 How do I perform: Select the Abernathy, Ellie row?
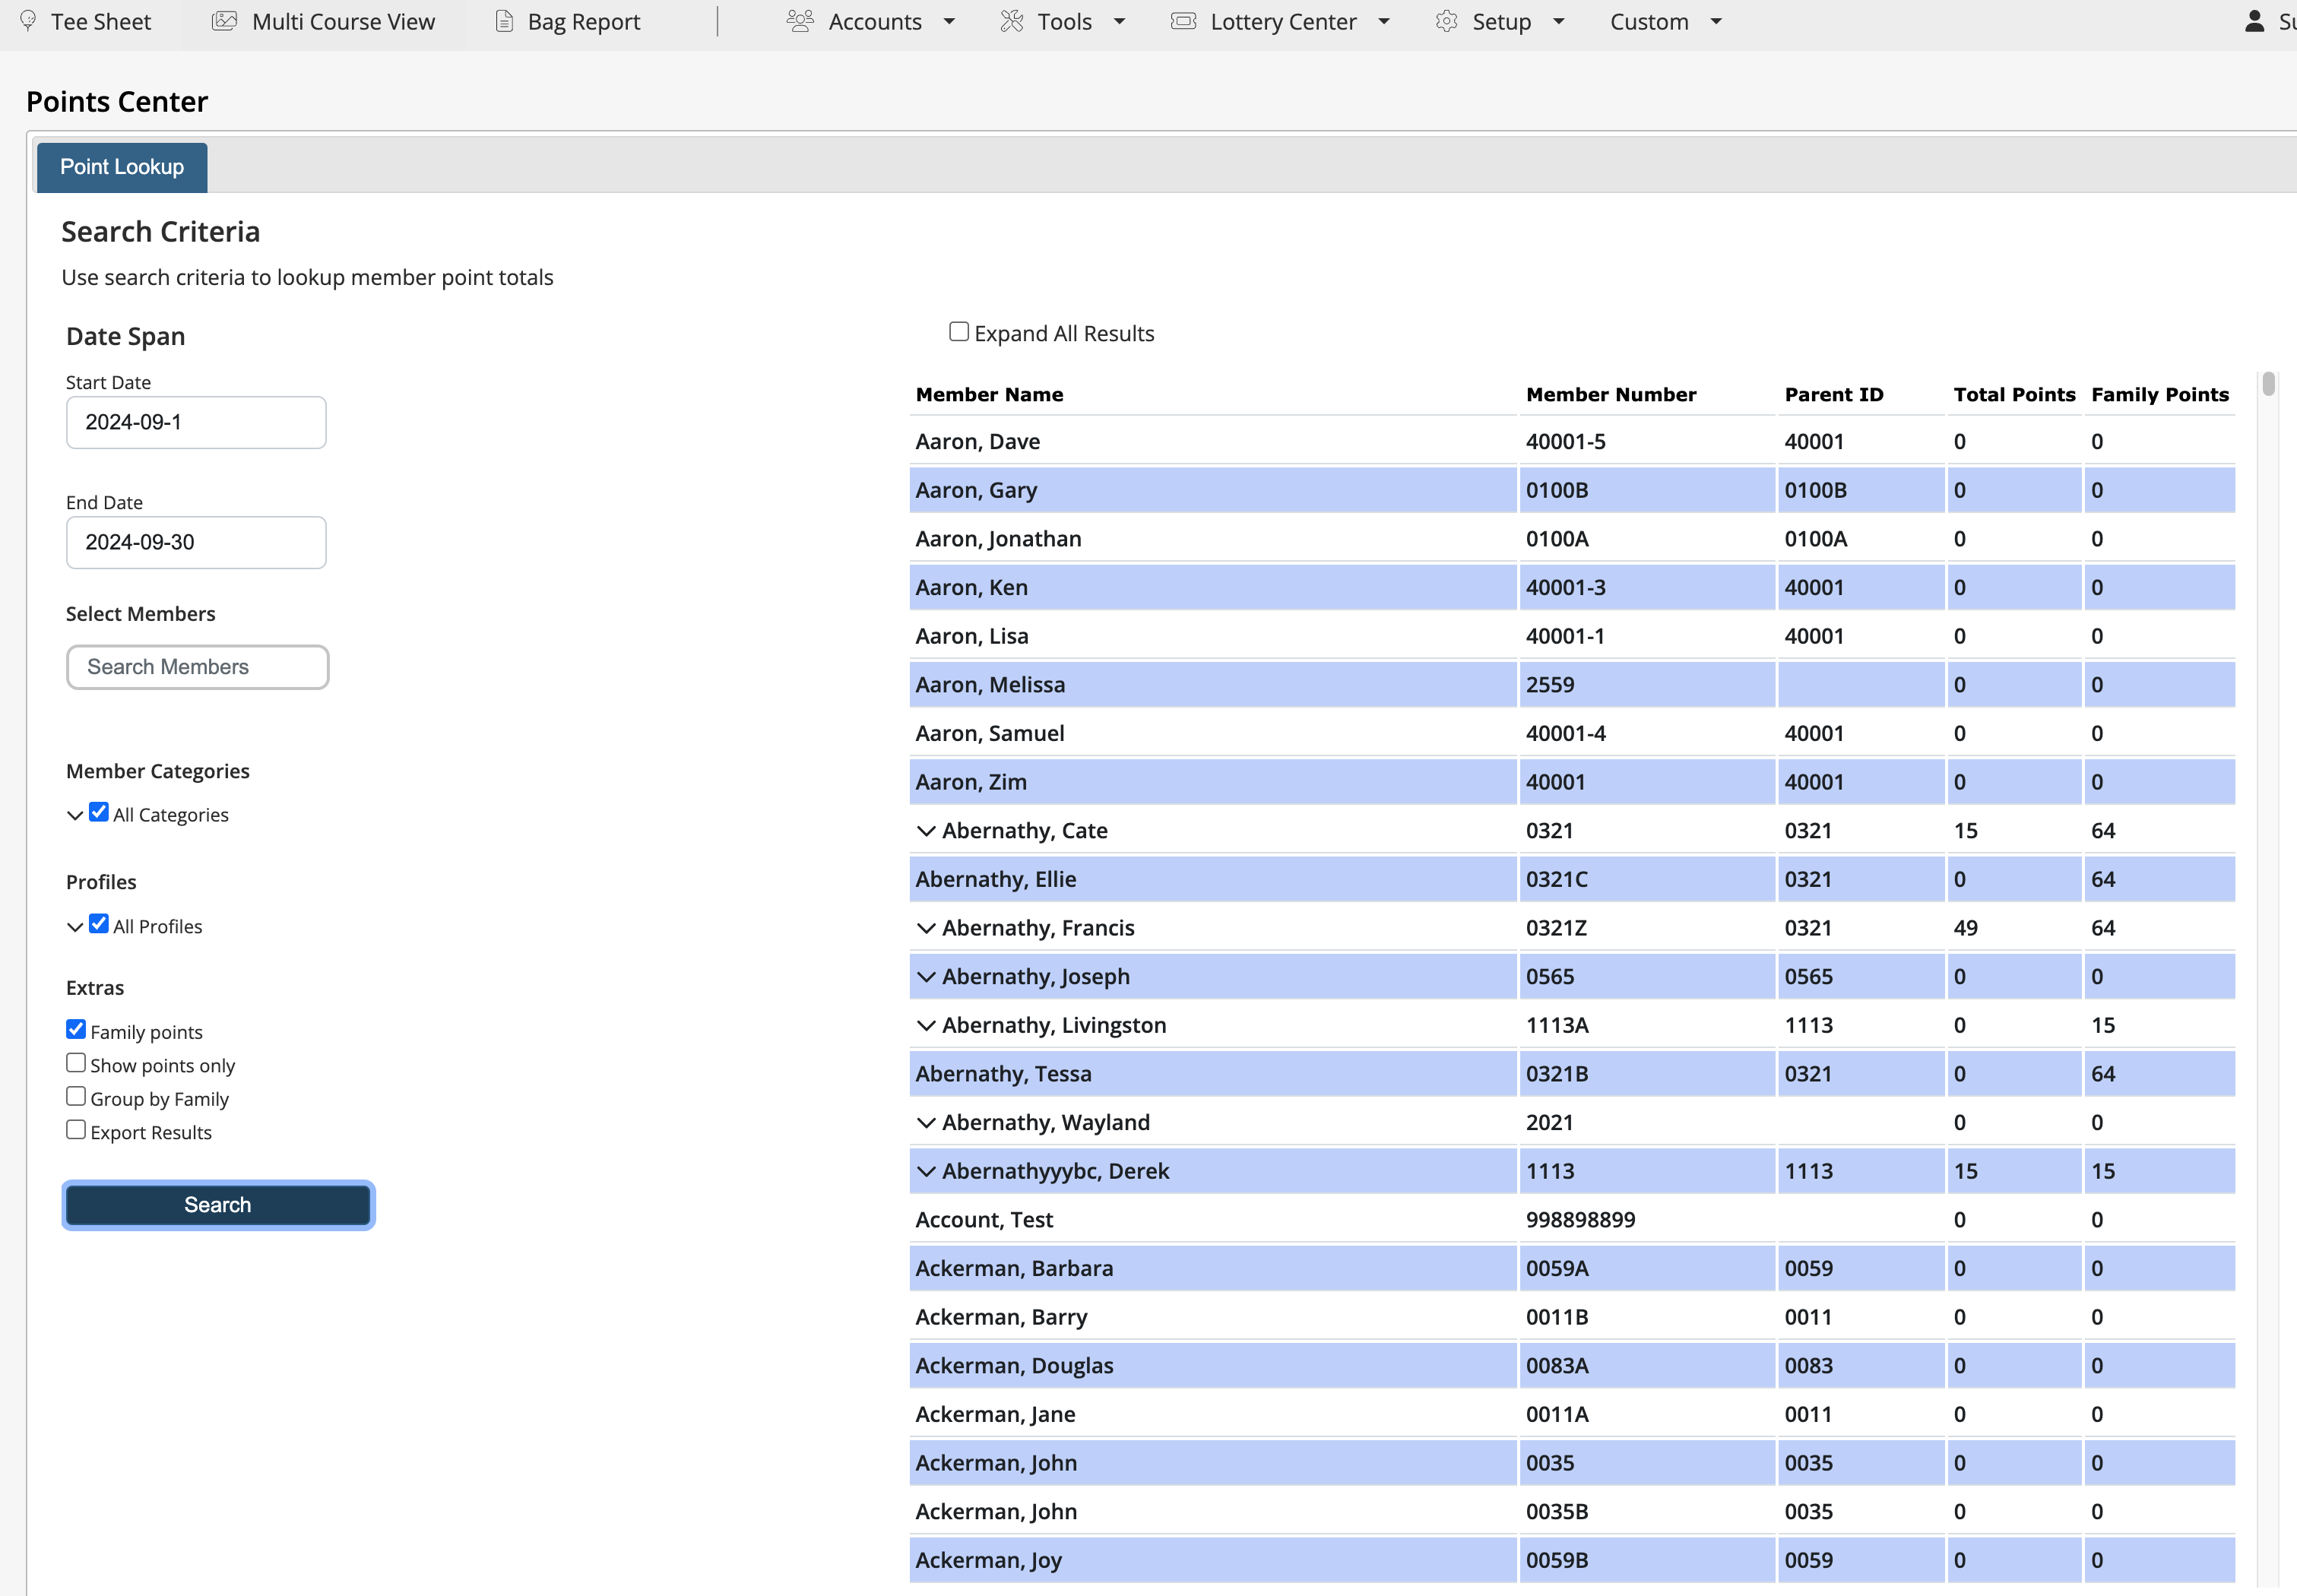pyautogui.click(x=1572, y=880)
